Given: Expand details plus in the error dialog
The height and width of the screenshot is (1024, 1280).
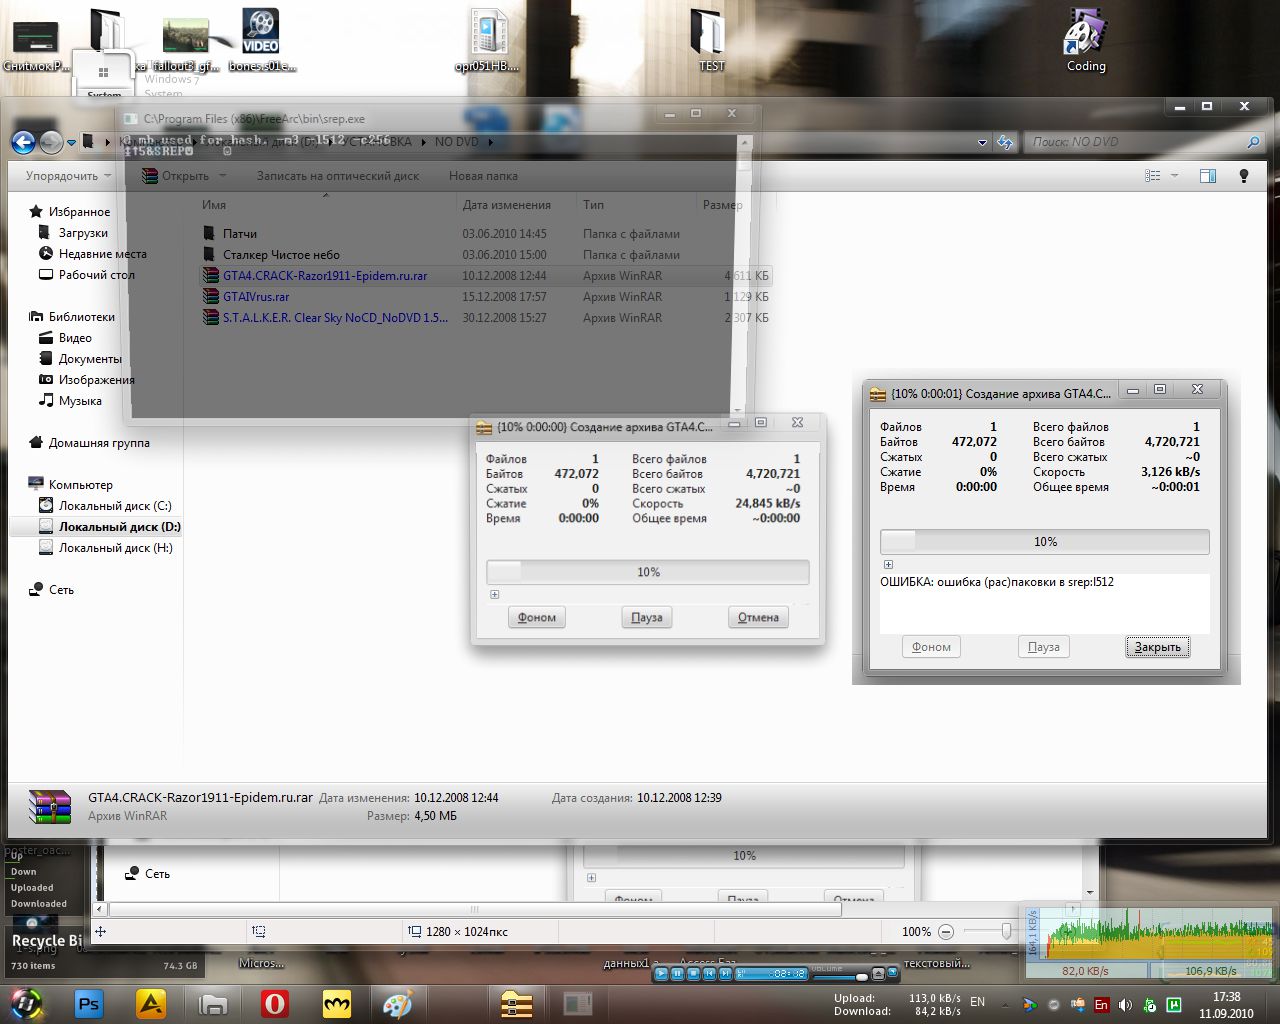Looking at the screenshot, I should 888,565.
